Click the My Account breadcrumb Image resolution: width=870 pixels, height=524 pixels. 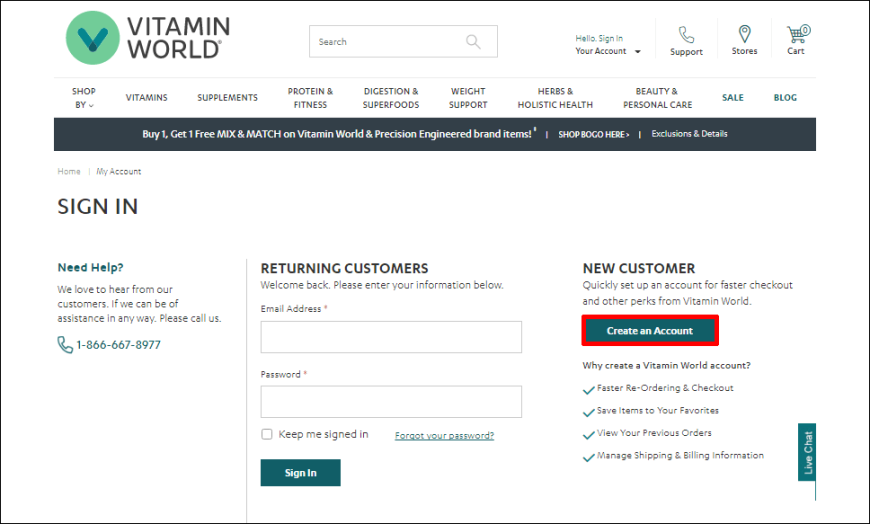coord(119,172)
